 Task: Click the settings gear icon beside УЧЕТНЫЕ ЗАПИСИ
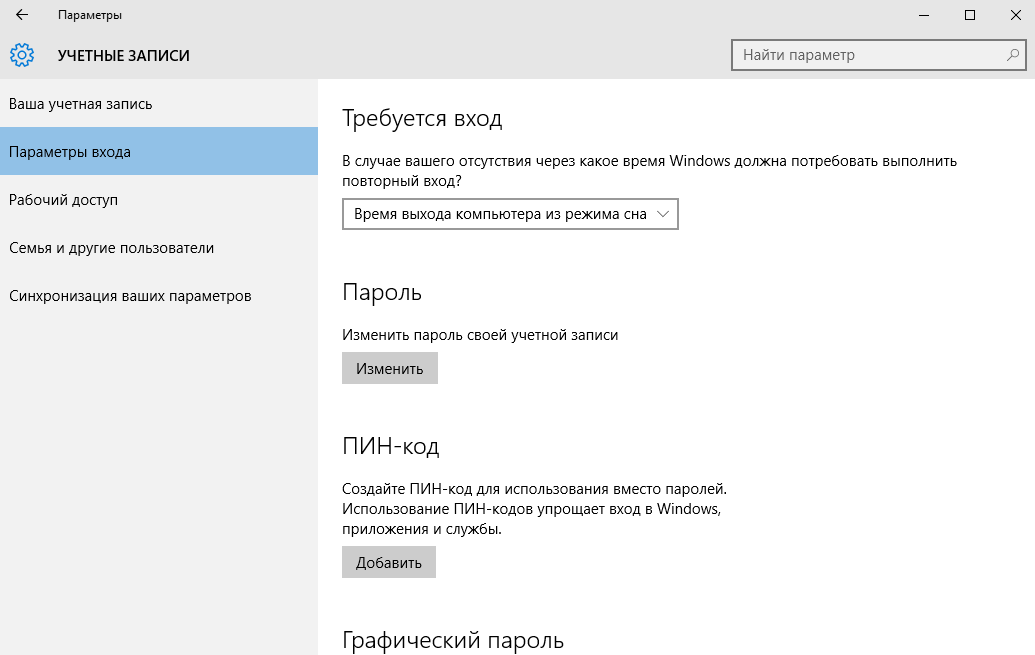click(22, 56)
